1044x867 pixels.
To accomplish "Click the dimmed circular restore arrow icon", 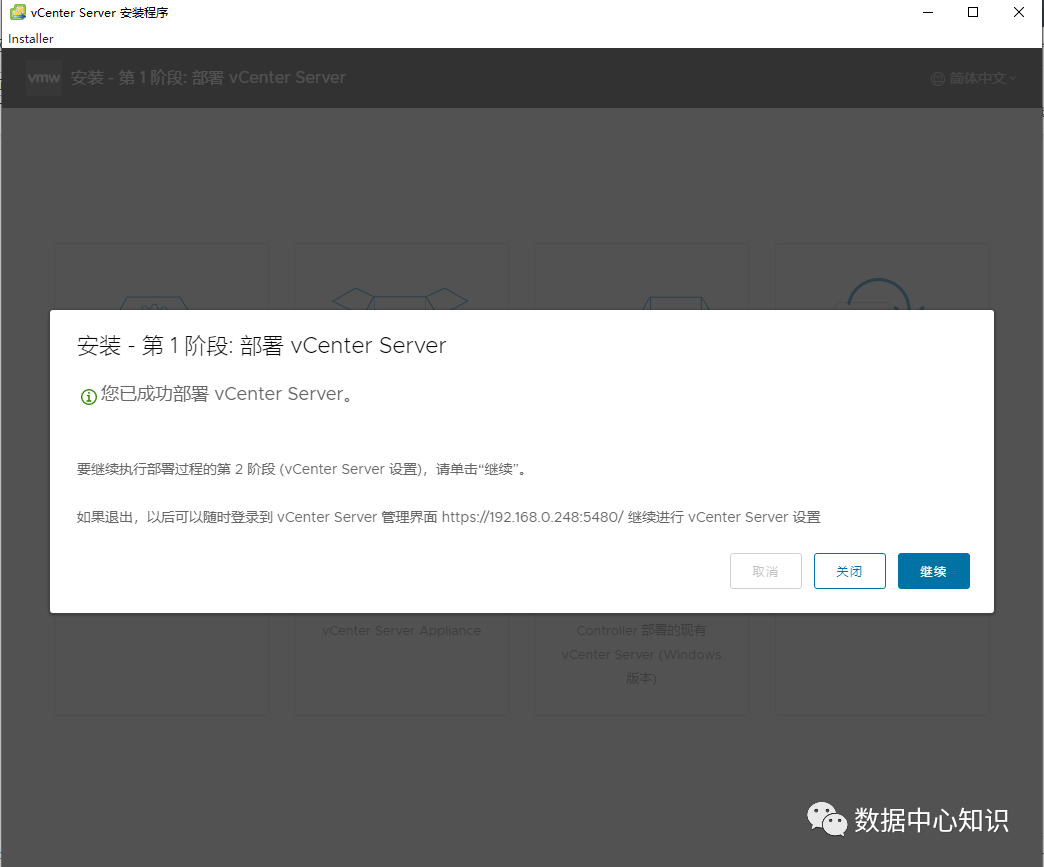I will click(x=879, y=294).
